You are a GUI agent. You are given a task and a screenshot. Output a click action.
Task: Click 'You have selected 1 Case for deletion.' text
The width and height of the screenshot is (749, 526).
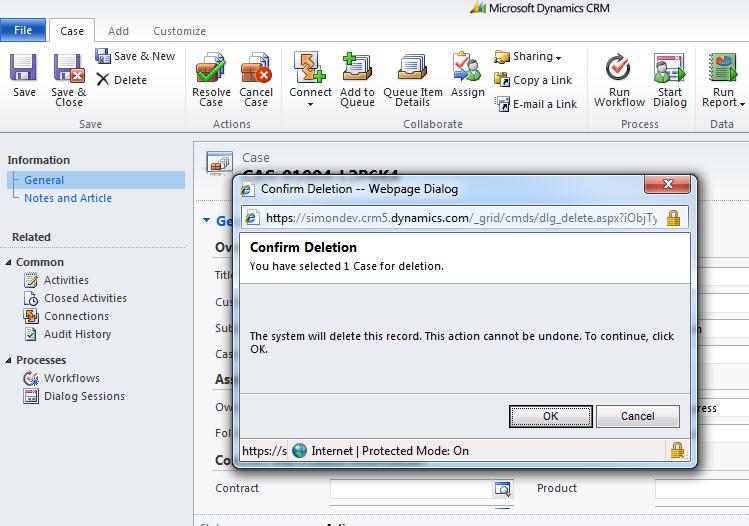coord(347,266)
